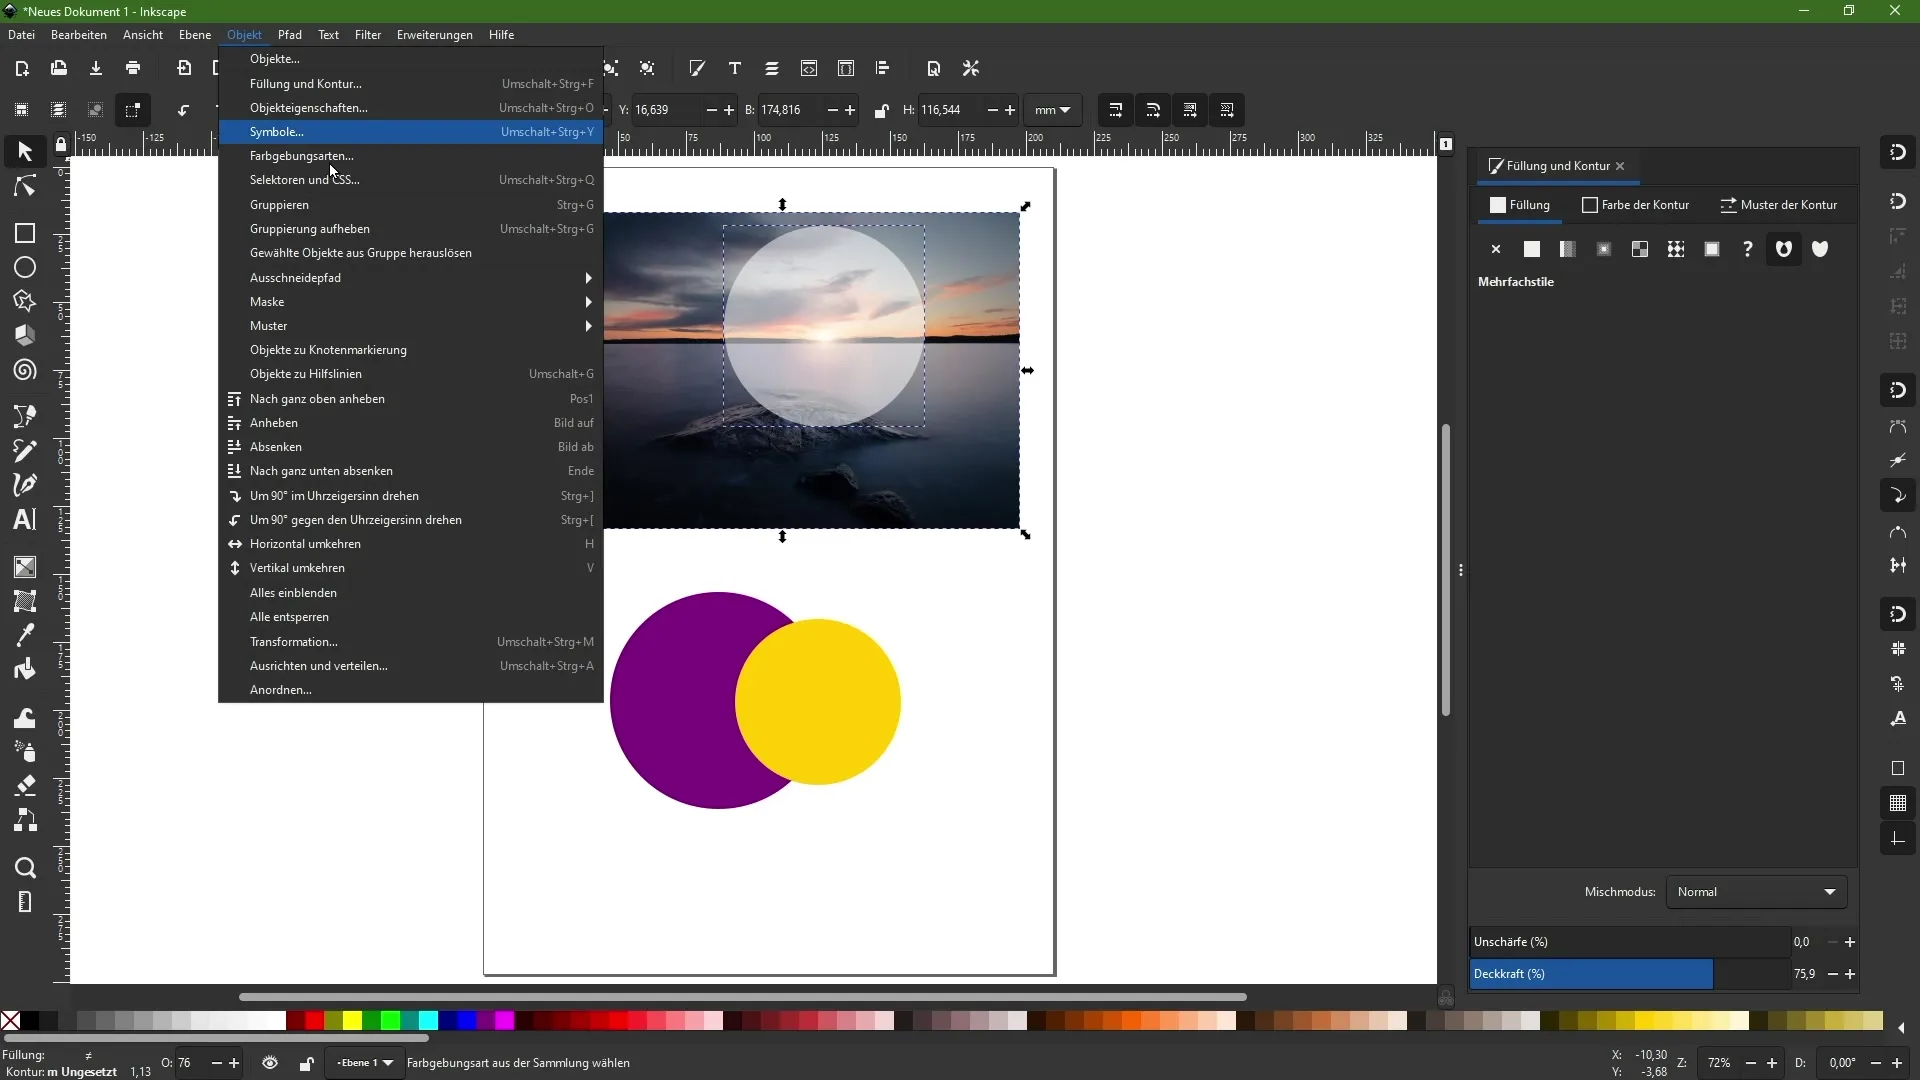Click the Save document icon
The width and height of the screenshot is (1920, 1080).
coord(96,68)
